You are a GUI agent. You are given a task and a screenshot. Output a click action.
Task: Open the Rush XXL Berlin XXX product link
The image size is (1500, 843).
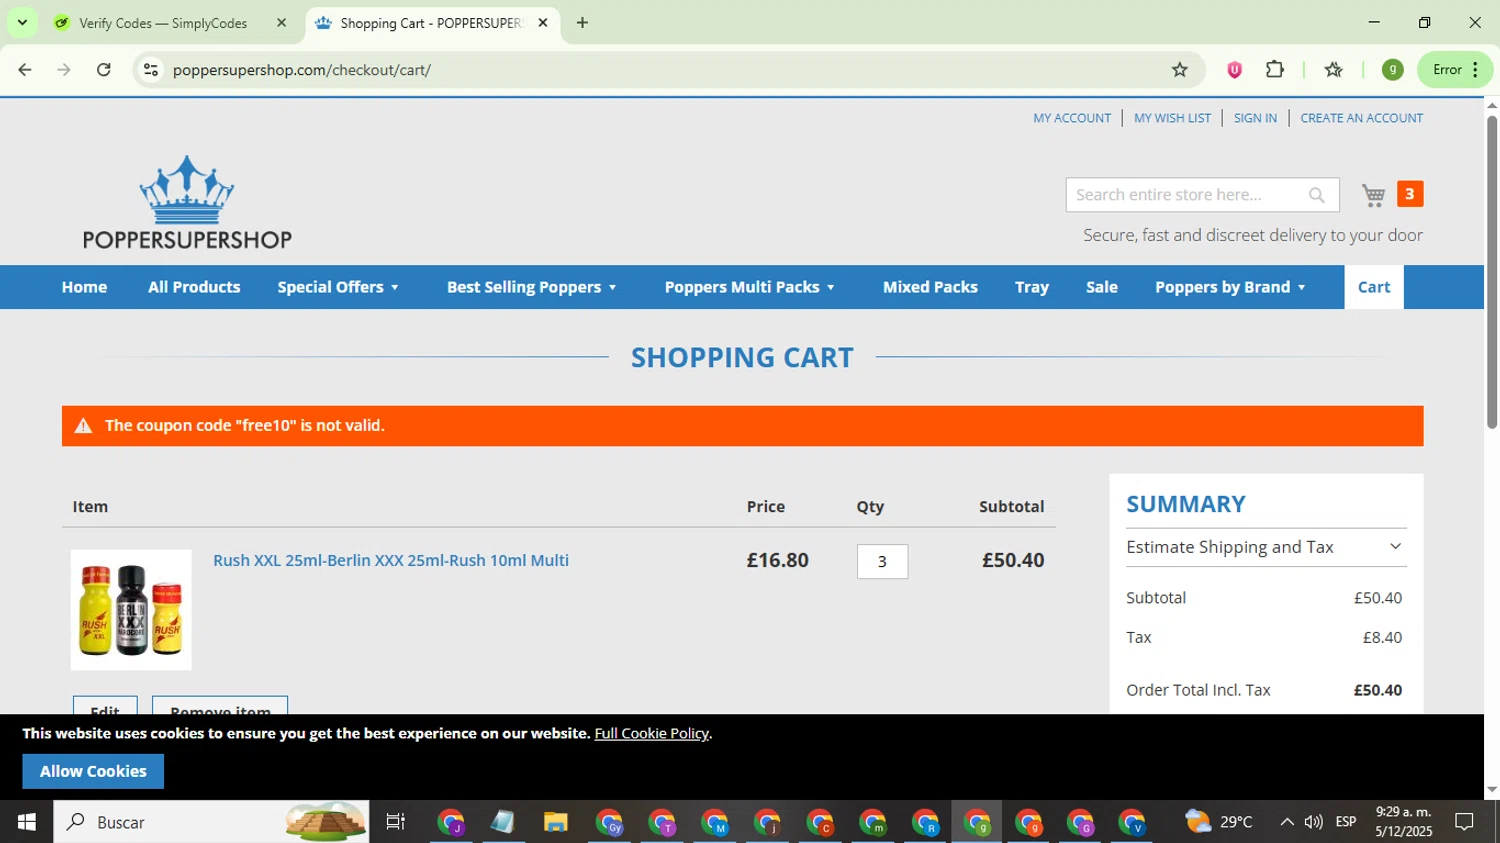391,560
